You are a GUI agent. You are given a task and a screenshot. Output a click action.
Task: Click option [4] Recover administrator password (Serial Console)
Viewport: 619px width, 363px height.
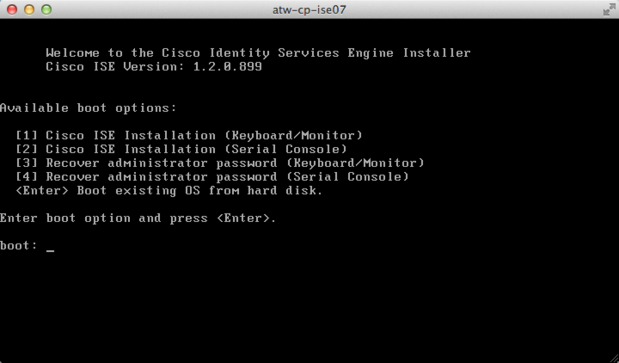[x=212, y=177]
